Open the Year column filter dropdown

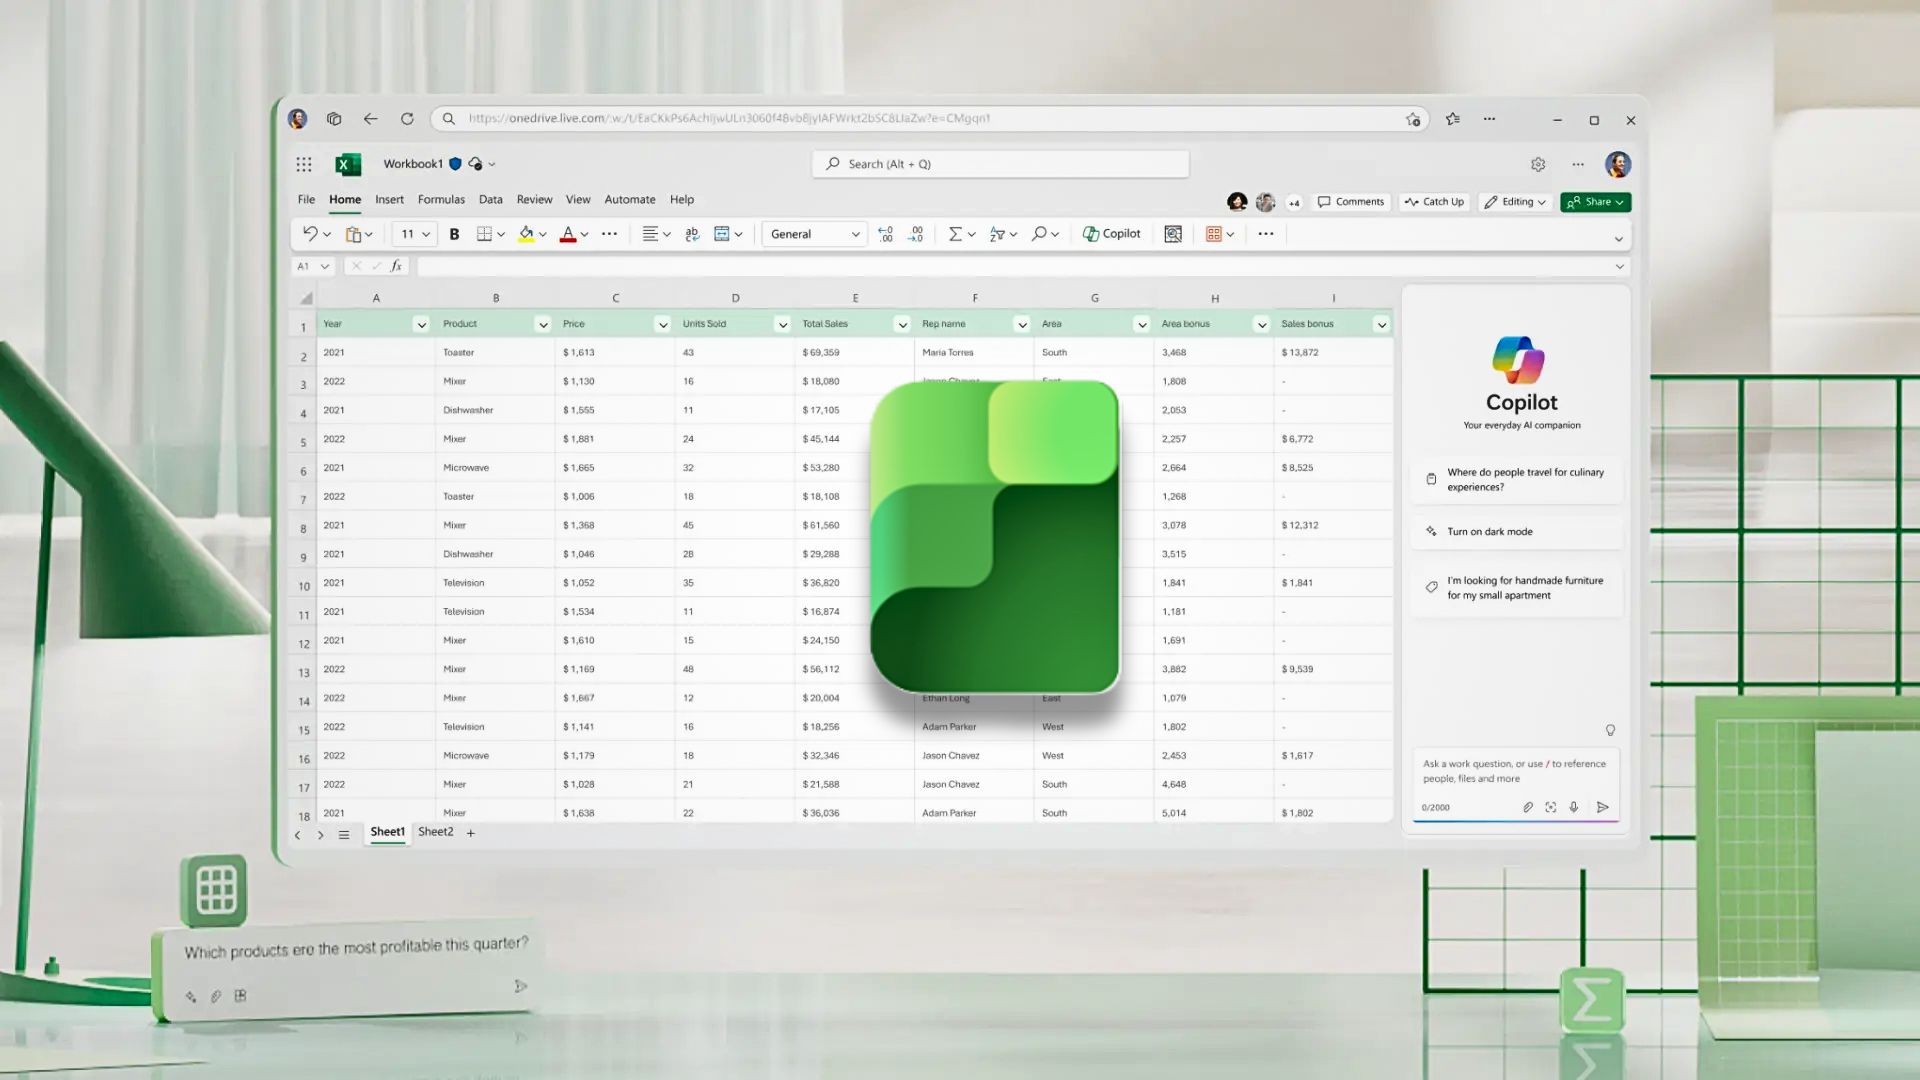[421, 325]
